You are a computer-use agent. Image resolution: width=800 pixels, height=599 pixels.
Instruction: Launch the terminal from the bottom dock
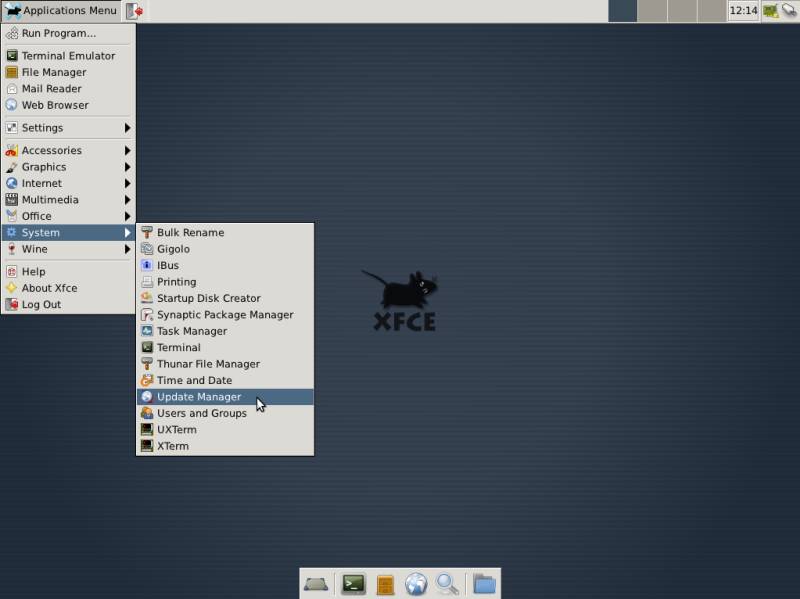click(354, 584)
